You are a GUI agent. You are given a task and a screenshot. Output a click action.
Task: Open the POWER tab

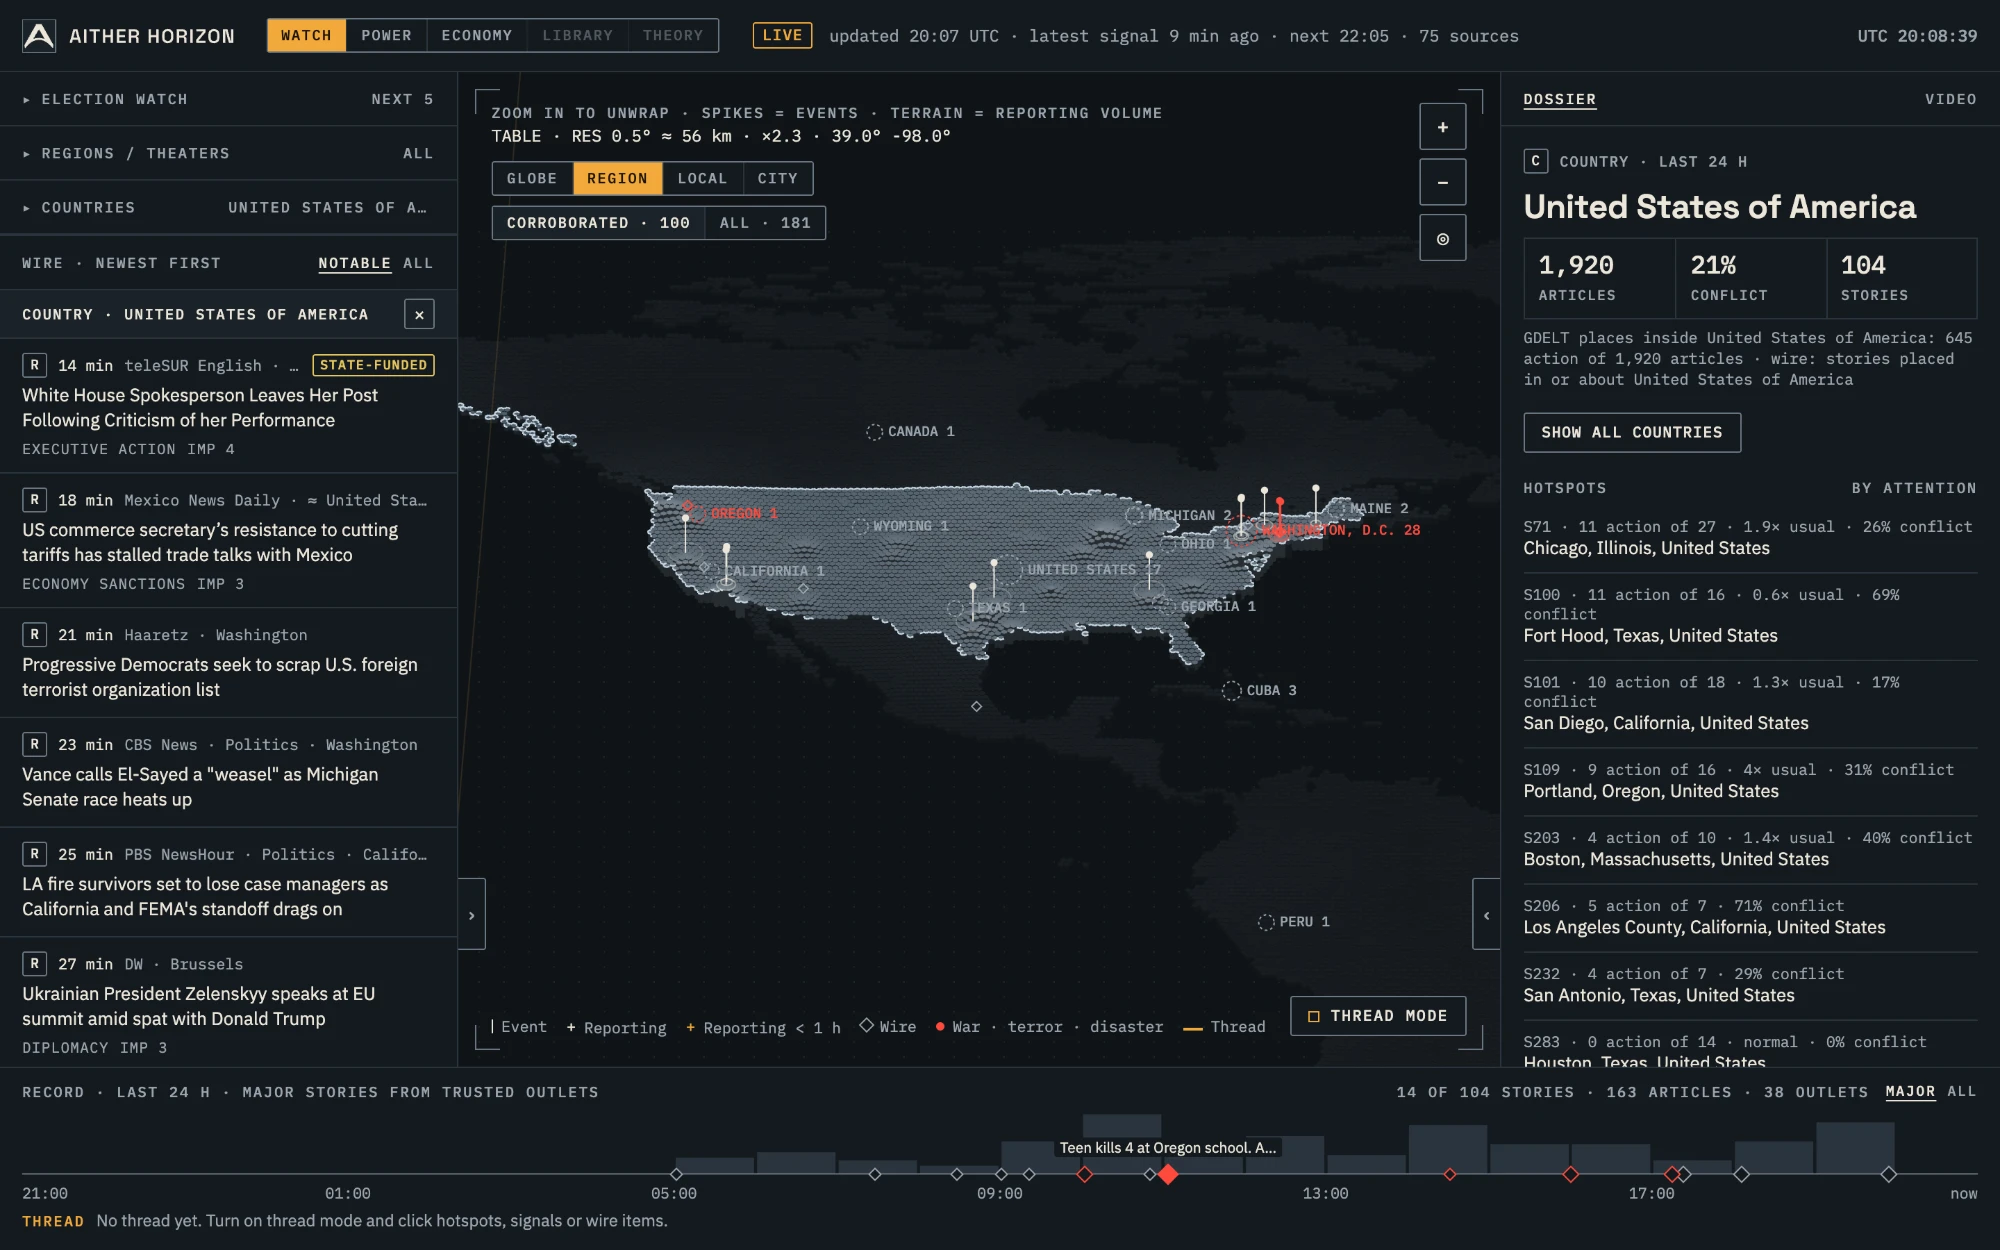pos(386,35)
